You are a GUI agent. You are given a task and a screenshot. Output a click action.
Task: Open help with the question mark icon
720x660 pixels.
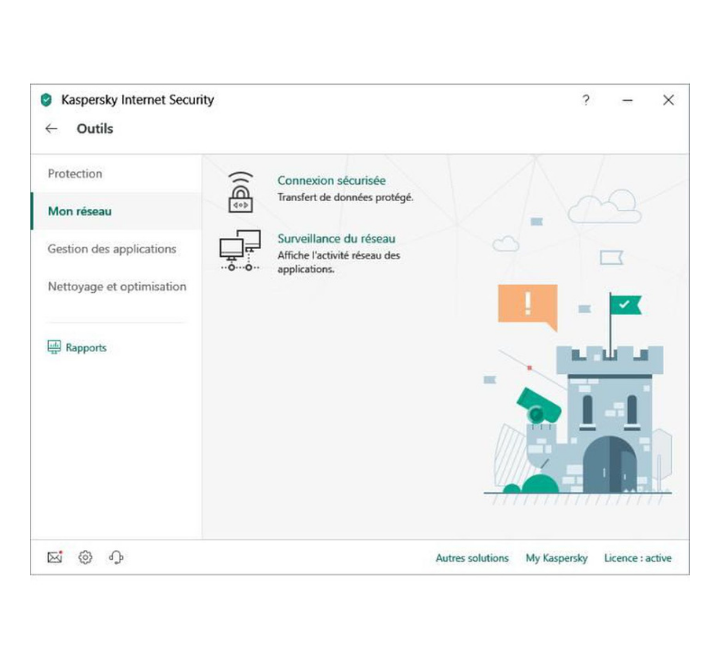click(x=586, y=100)
